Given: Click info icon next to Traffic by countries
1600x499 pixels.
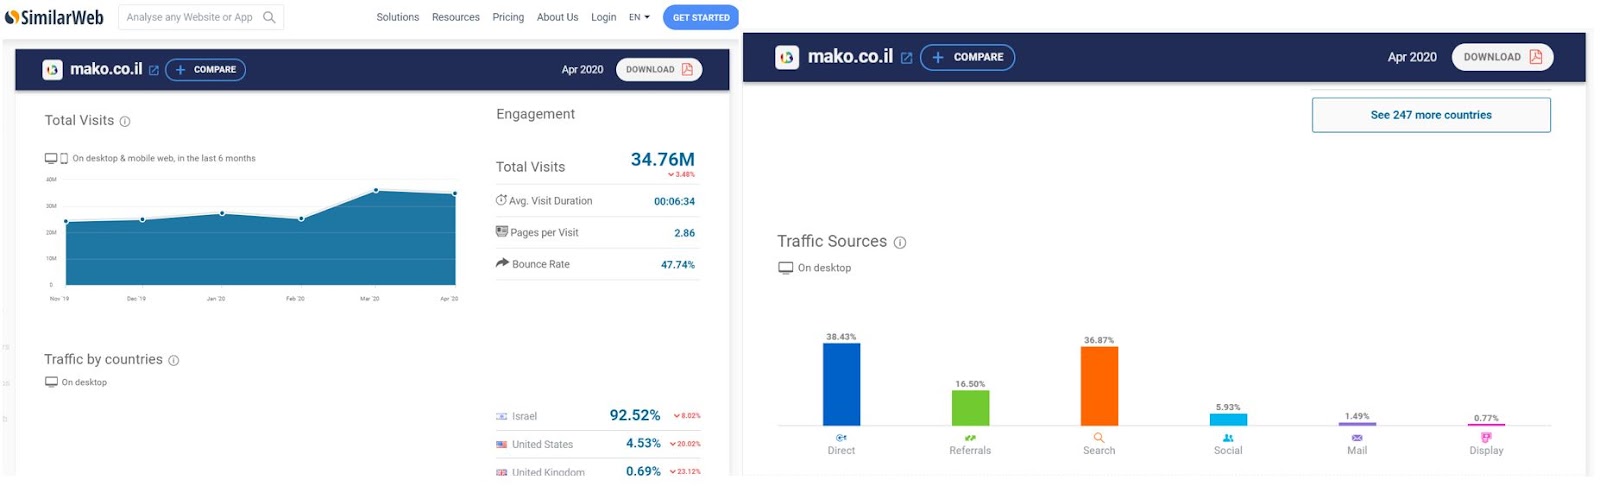Looking at the screenshot, I should (x=173, y=360).
